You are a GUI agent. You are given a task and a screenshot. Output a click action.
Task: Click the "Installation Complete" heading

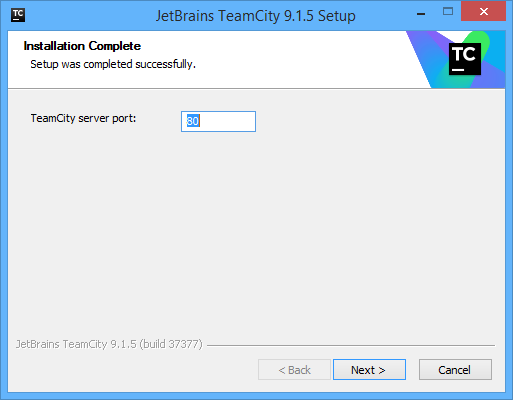82,46
